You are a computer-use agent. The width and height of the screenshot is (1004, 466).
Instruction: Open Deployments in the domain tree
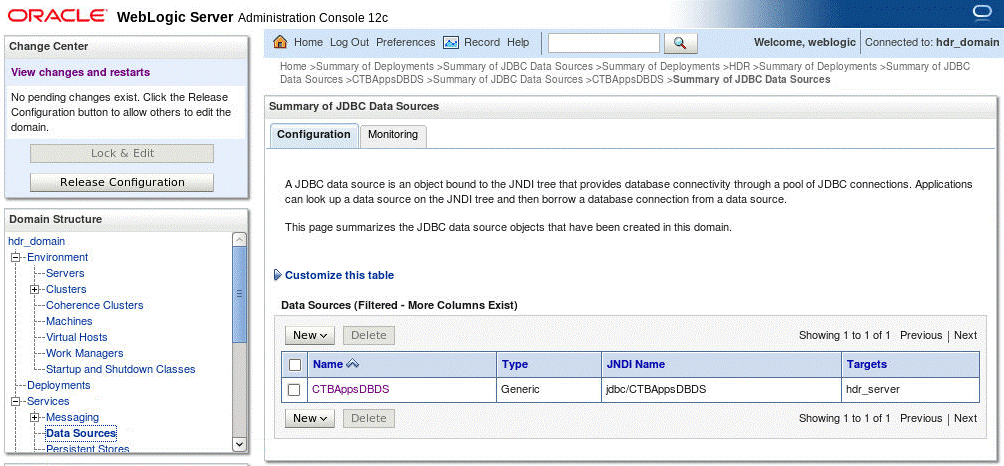(58, 385)
